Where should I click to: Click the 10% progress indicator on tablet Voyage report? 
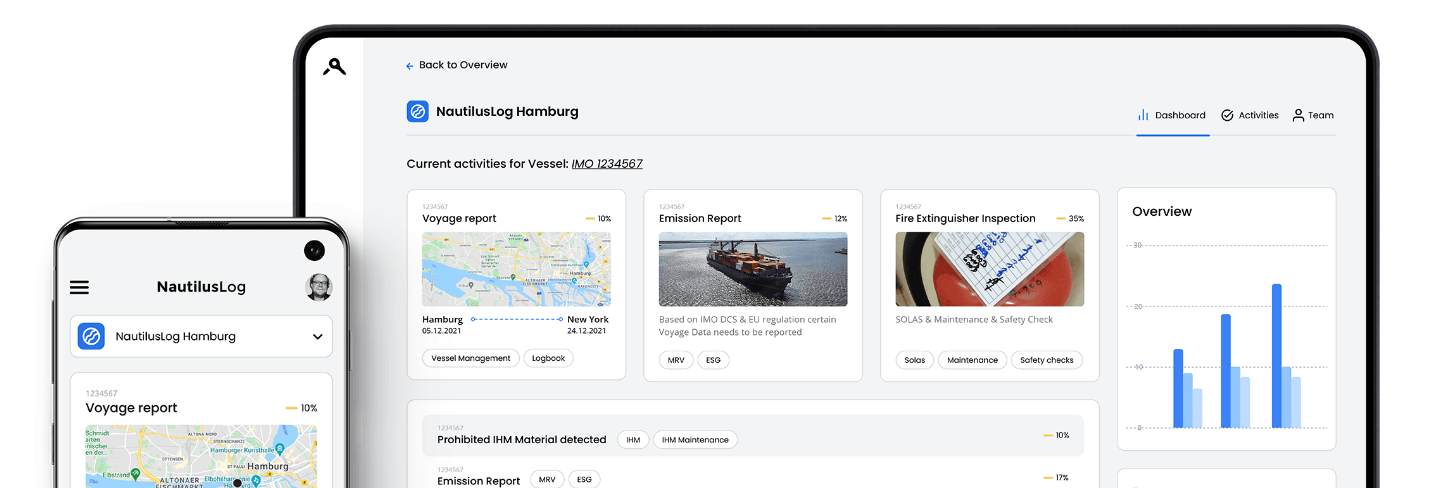(x=598, y=218)
